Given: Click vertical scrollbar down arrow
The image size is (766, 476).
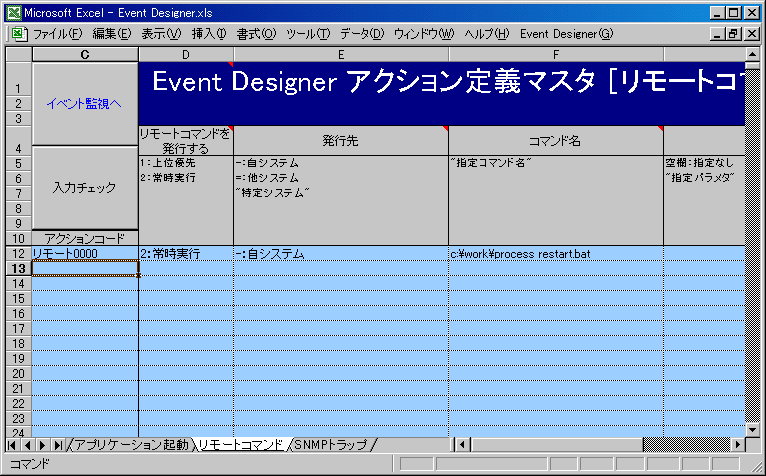Looking at the screenshot, I should tap(752, 430).
